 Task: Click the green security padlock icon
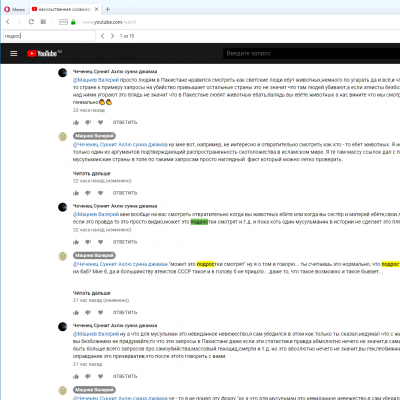[73, 22]
